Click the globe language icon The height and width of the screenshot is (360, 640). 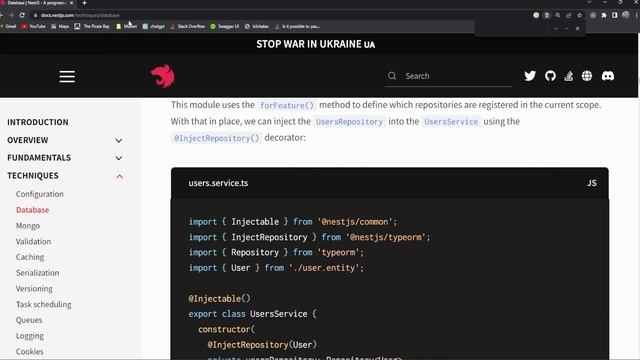[587, 76]
